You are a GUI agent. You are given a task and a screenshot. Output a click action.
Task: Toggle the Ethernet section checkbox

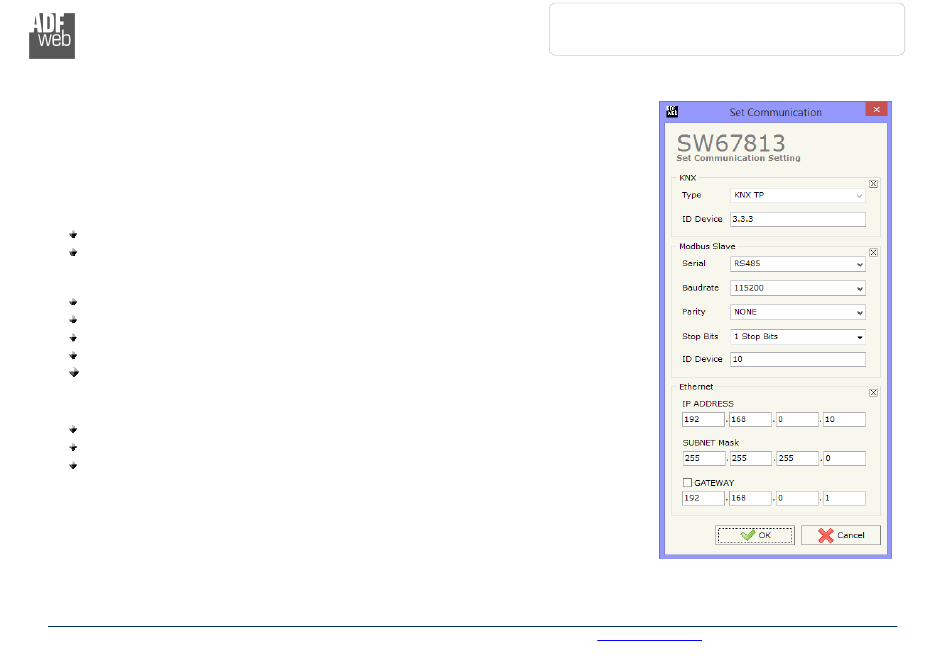(873, 393)
